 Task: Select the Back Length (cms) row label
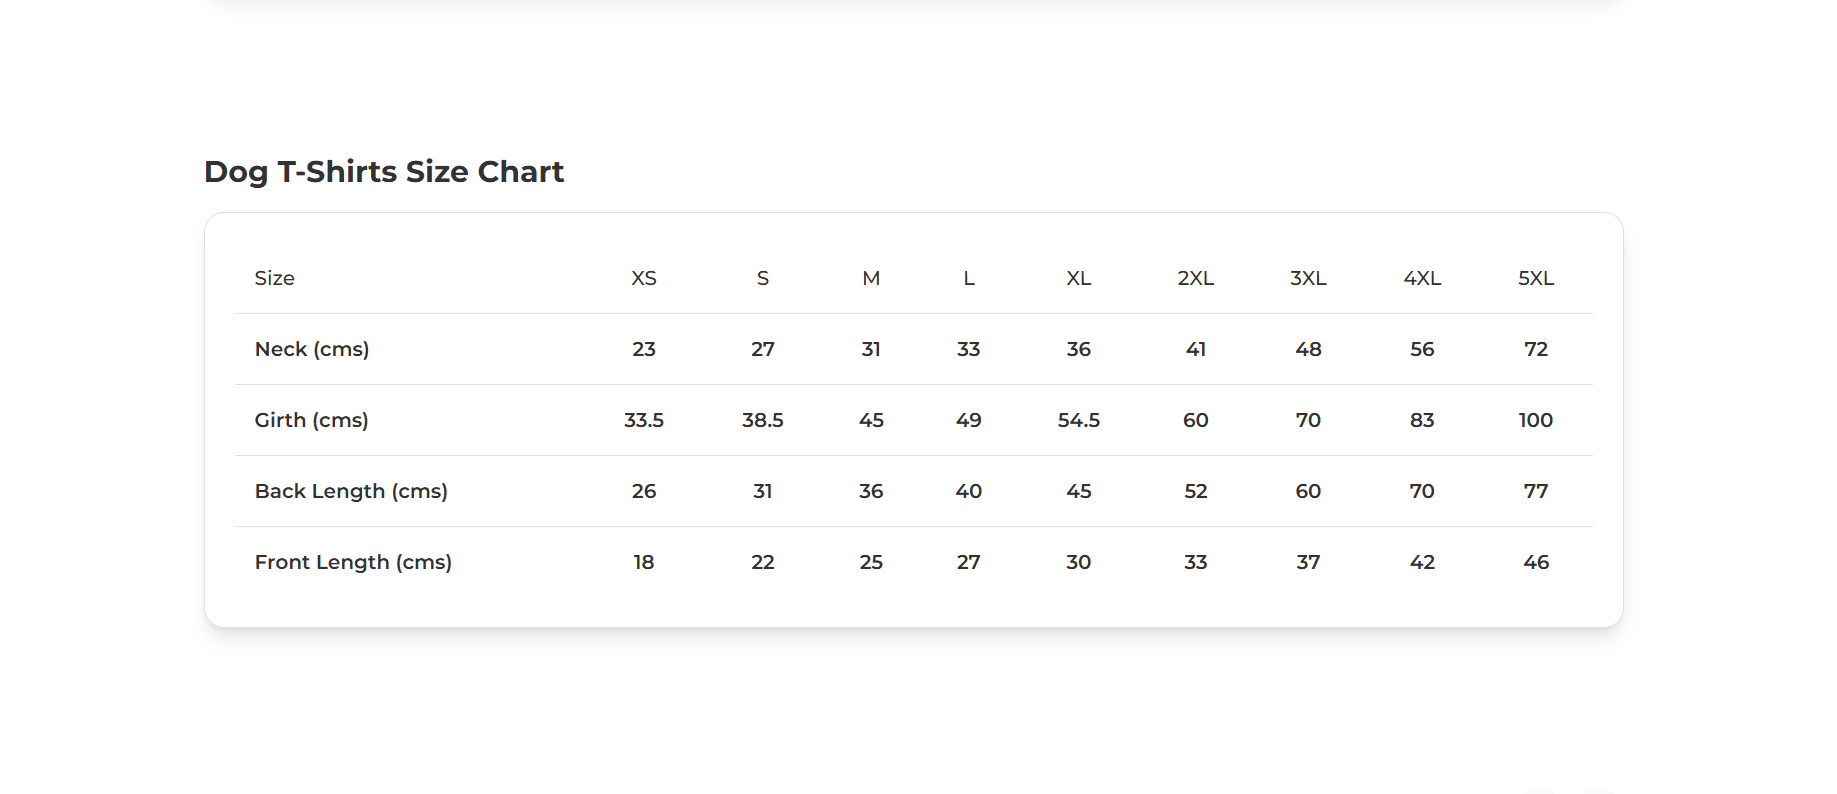click(351, 491)
